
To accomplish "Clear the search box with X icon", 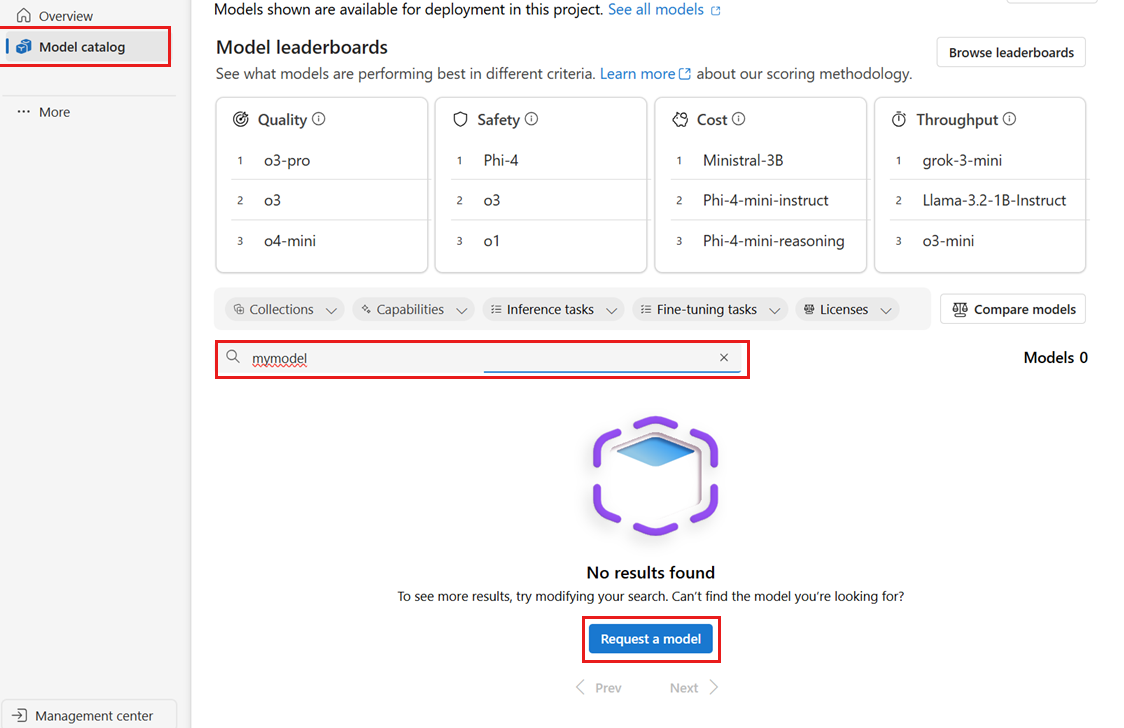I will click(724, 358).
